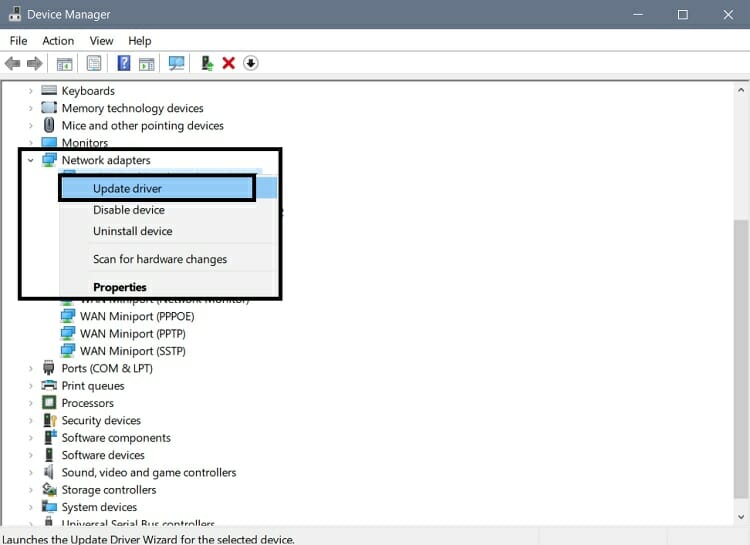Image resolution: width=750 pixels, height=545 pixels.
Task: Click the Show/Hide console tree toolbar icon
Action: click(64, 64)
